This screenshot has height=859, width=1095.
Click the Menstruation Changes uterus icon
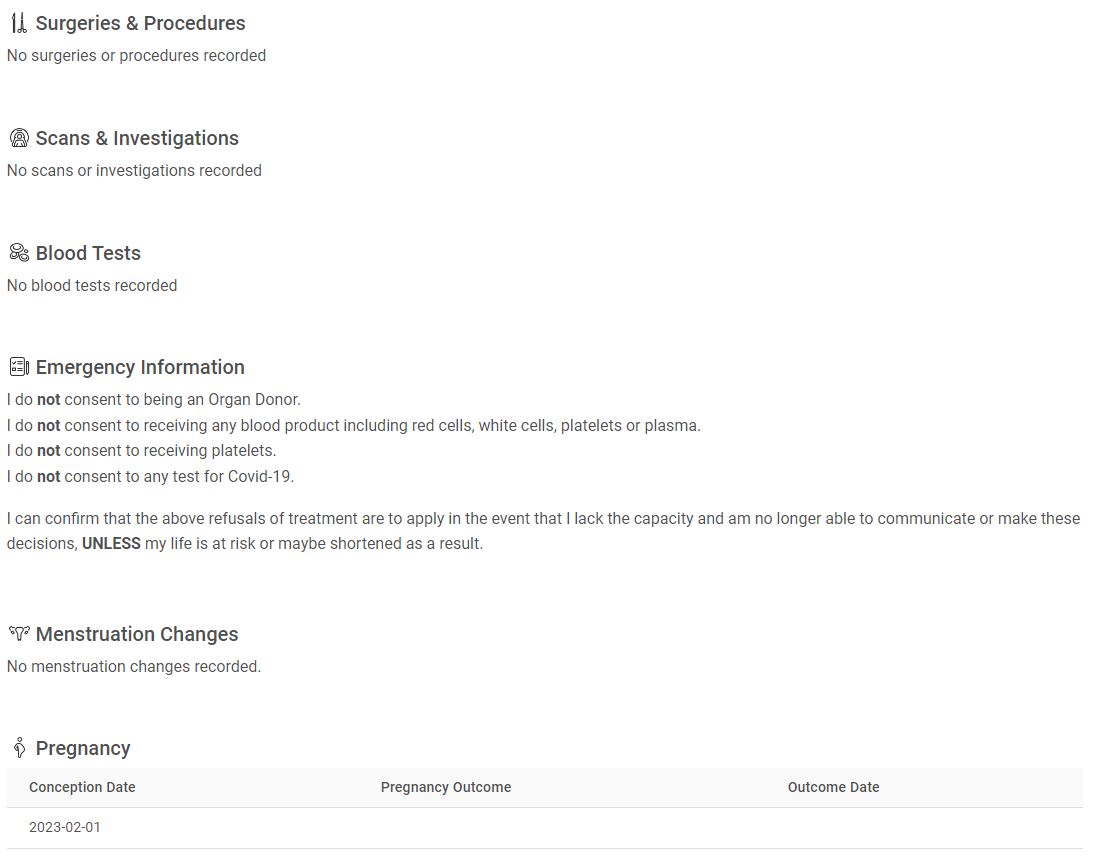(x=19, y=633)
